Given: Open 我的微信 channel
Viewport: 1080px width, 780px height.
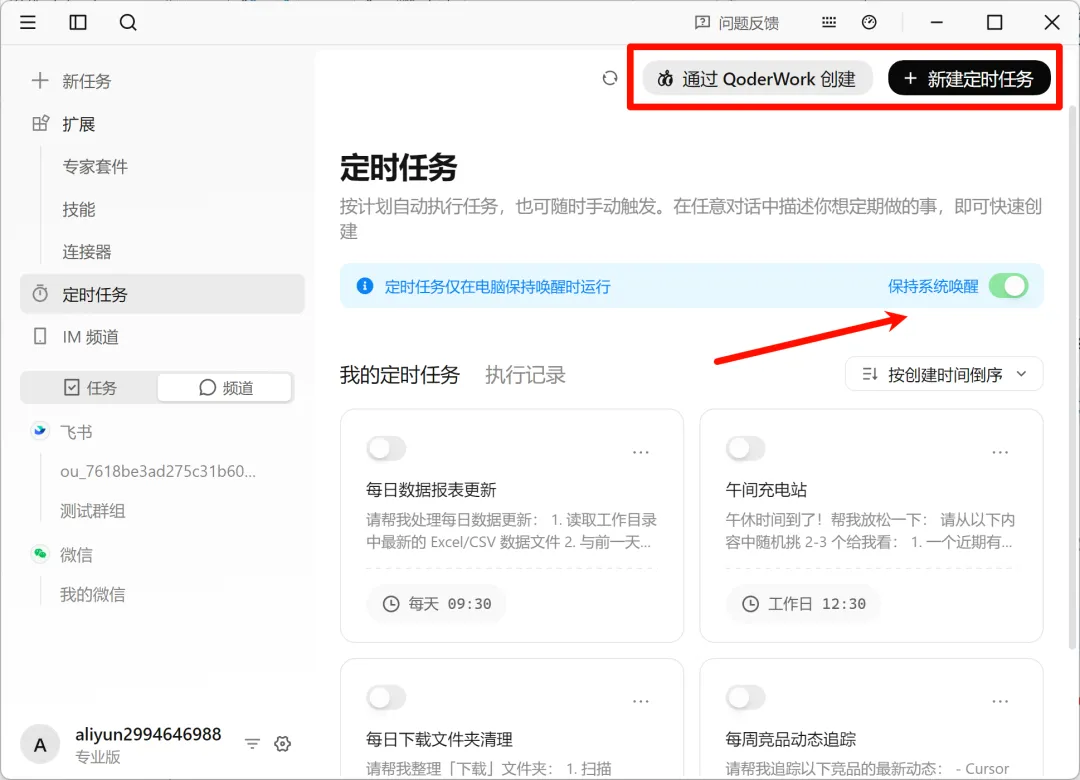Looking at the screenshot, I should (92, 595).
